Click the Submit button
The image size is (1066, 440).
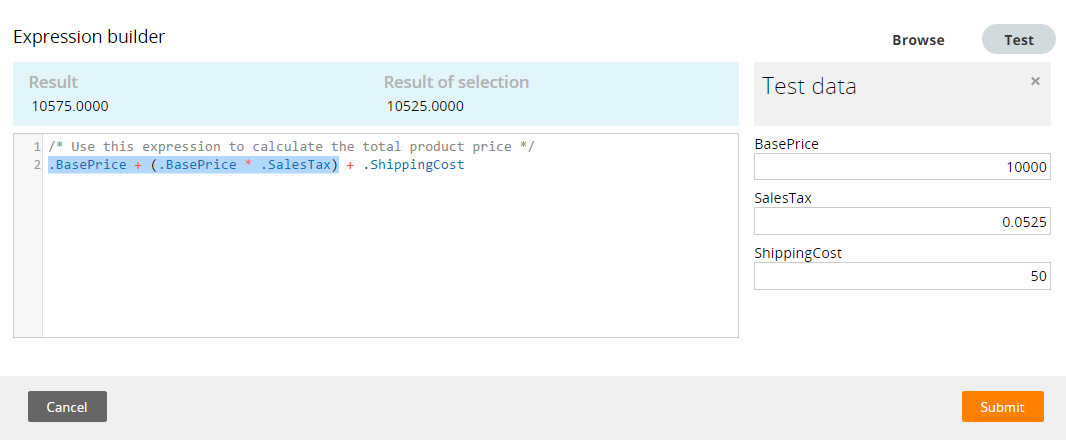tap(1002, 407)
